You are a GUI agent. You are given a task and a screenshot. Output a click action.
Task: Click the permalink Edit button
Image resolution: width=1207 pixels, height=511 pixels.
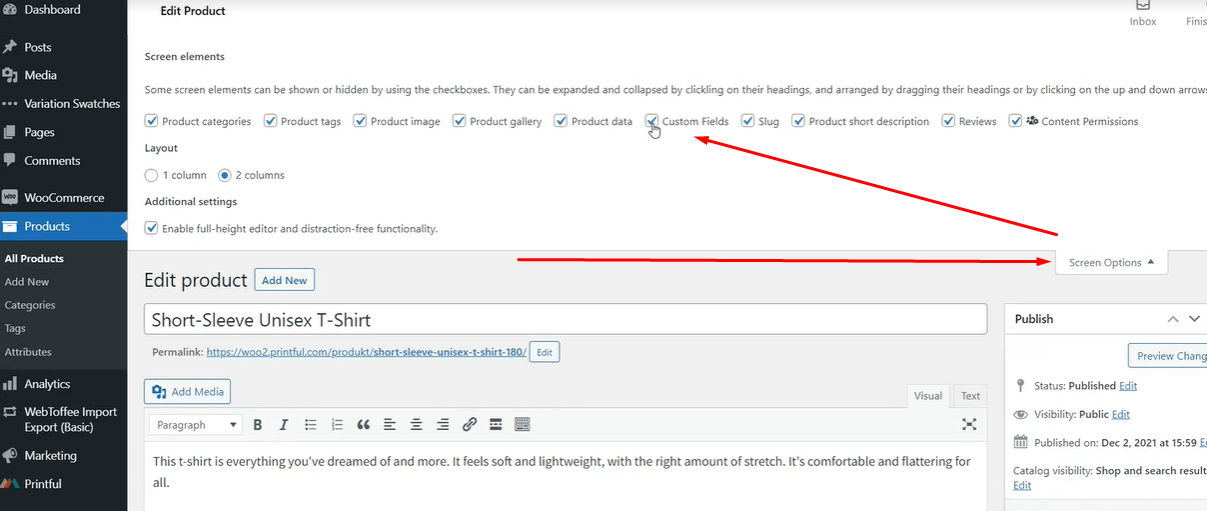click(544, 353)
